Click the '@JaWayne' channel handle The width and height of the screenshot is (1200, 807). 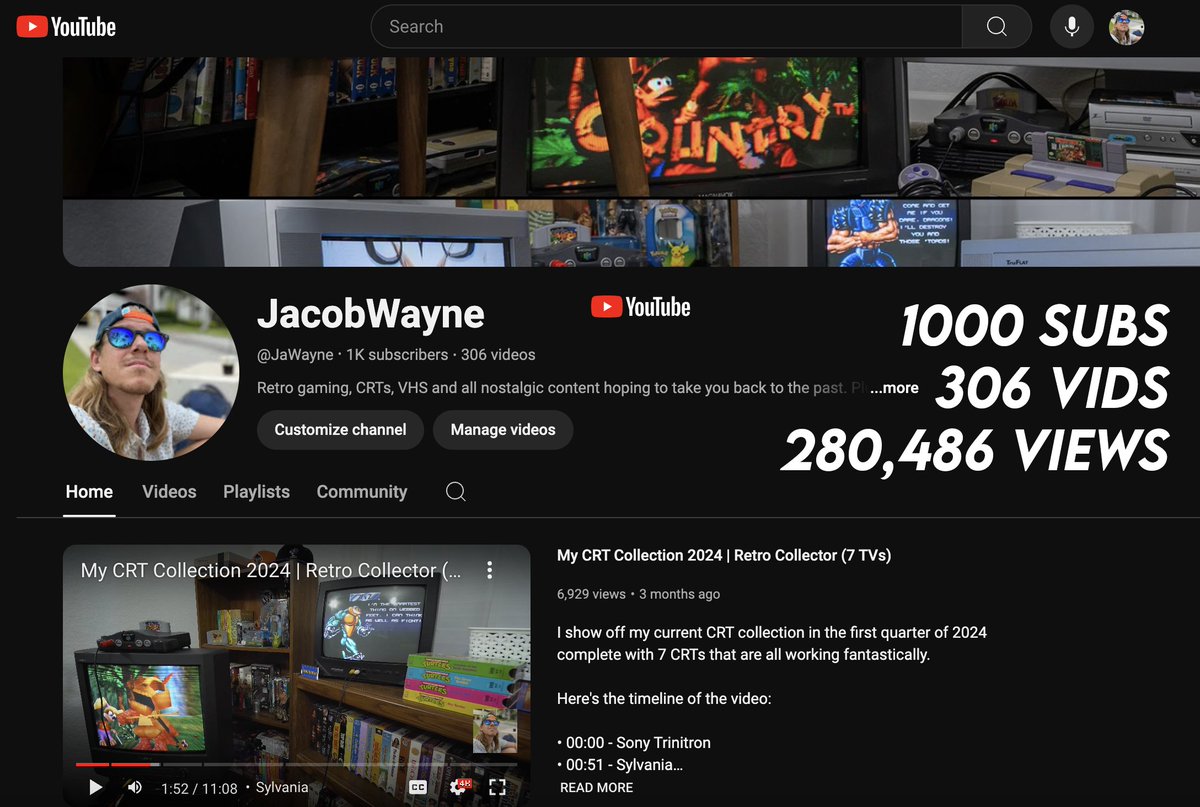[295, 355]
